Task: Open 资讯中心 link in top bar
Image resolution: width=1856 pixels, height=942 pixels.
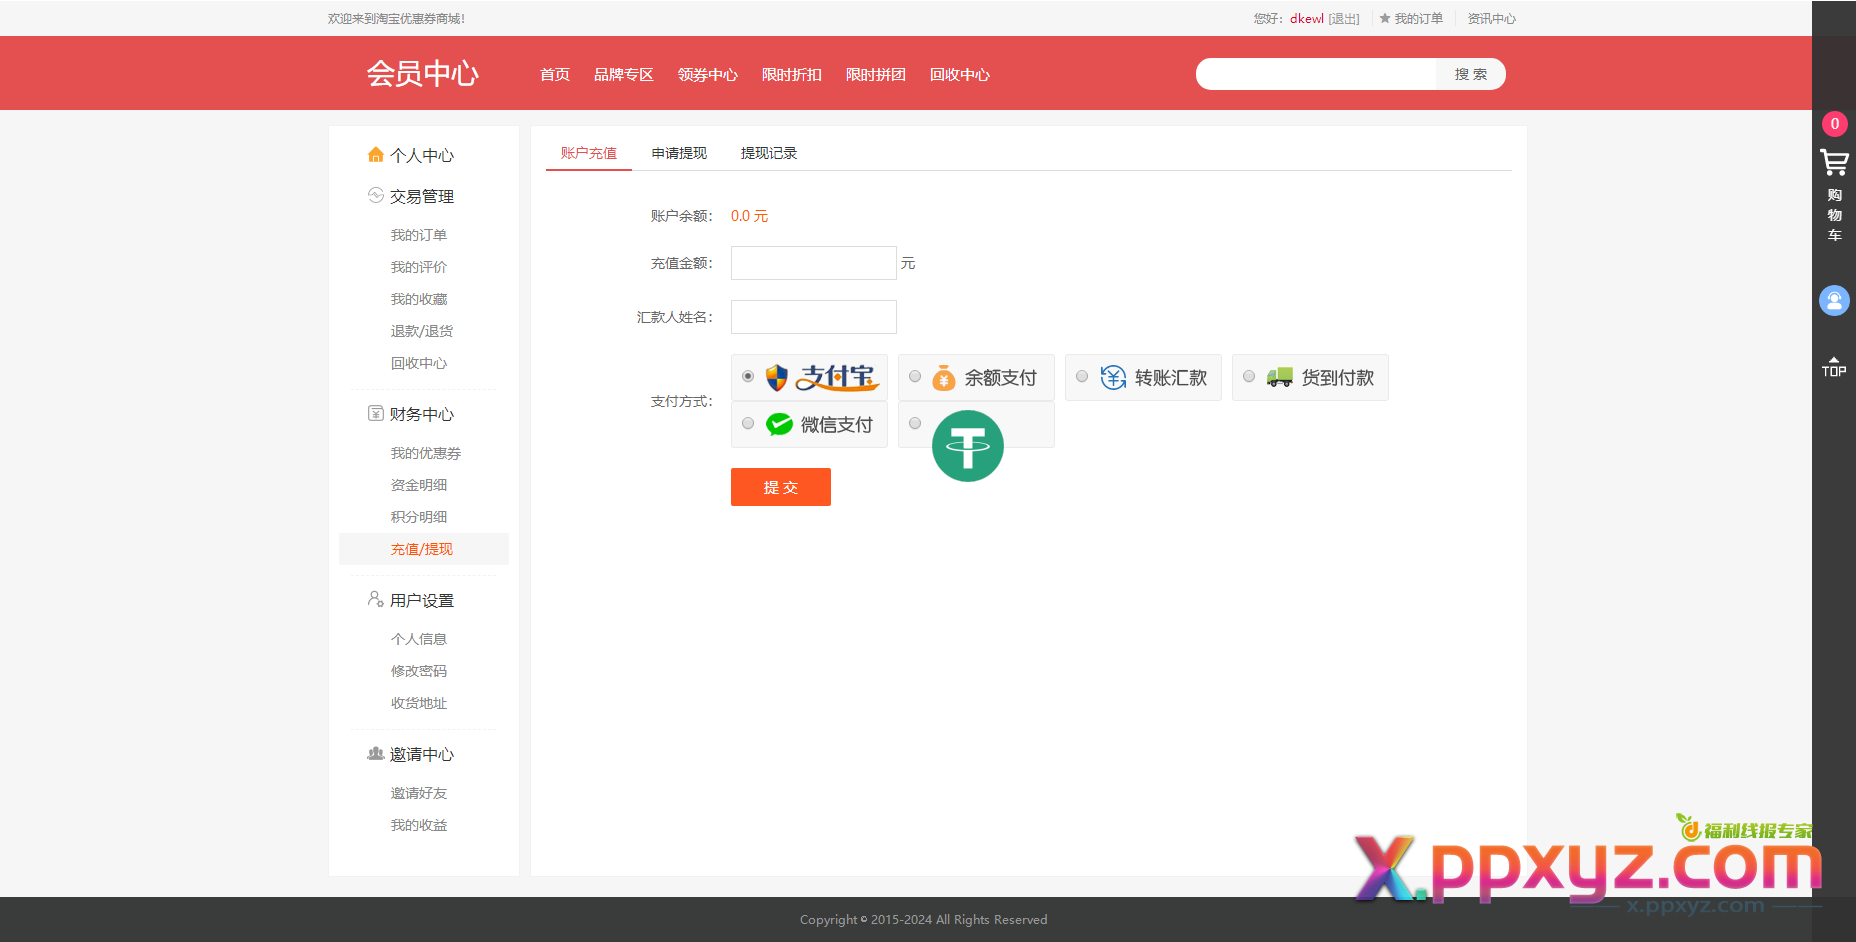Action: pyautogui.click(x=1492, y=18)
